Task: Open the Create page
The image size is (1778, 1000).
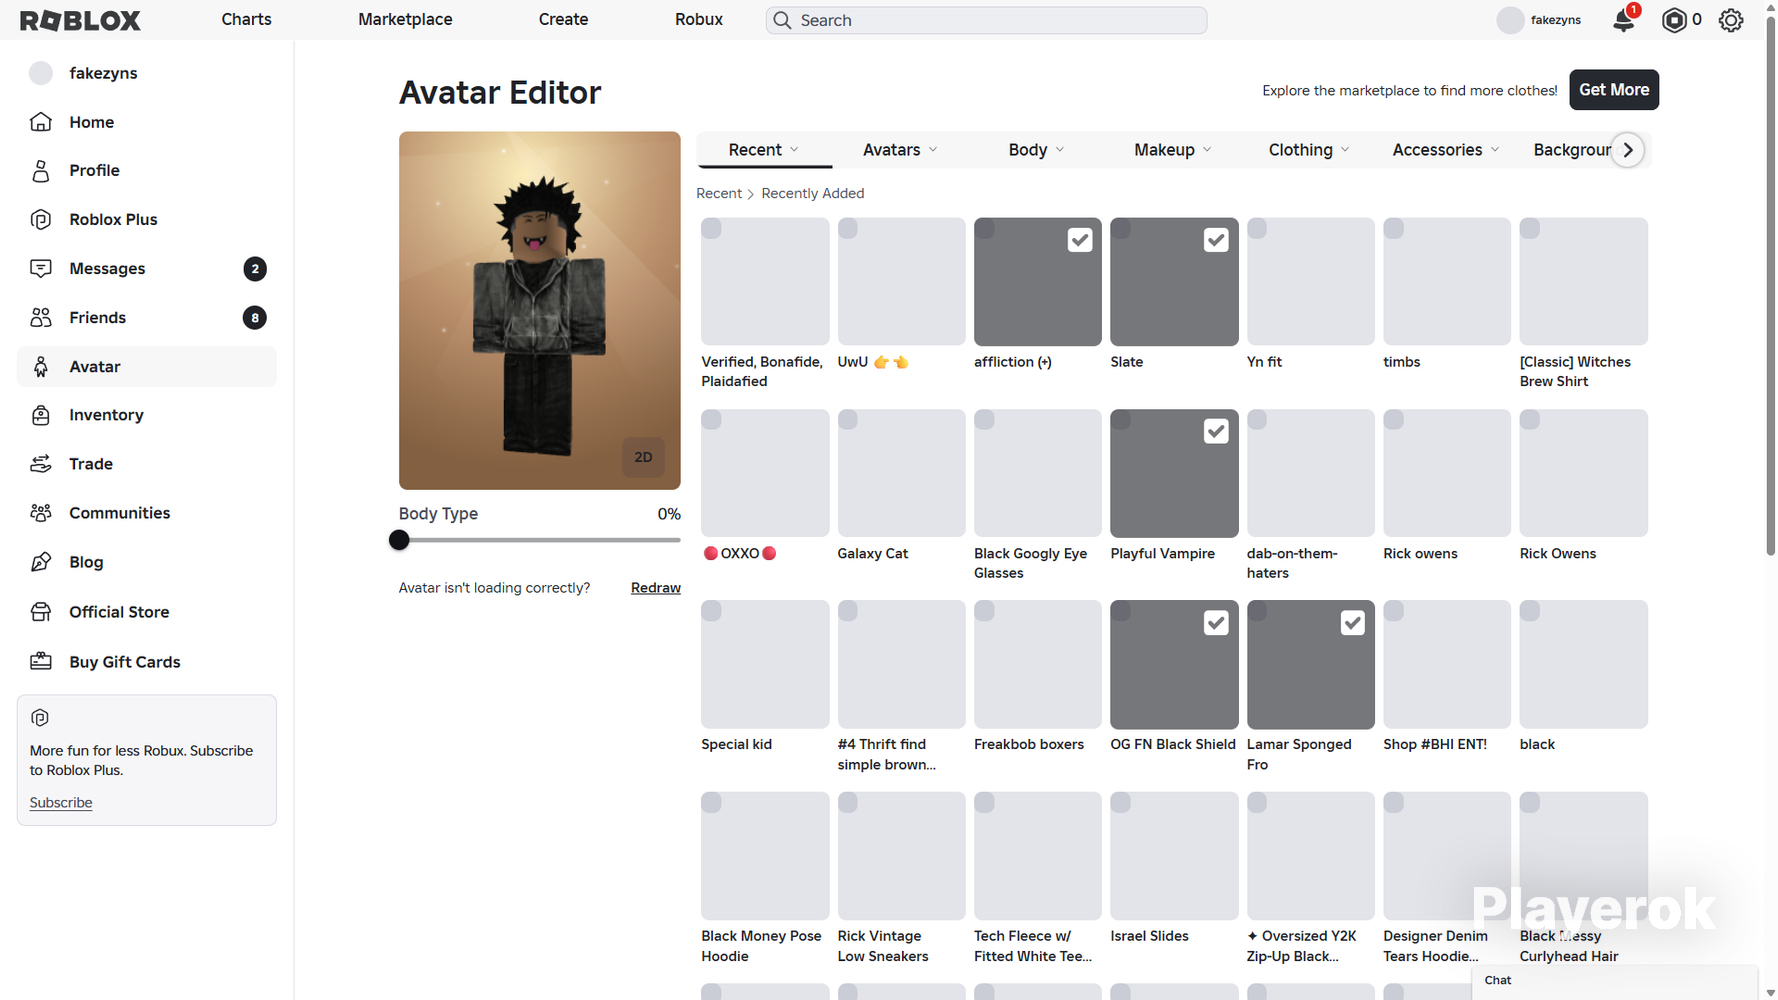Action: click(x=563, y=20)
